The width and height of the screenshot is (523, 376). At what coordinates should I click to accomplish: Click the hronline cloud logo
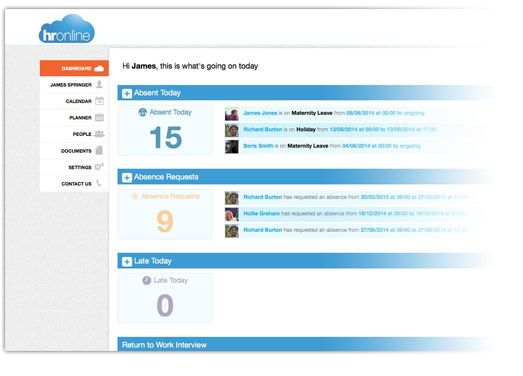66,29
